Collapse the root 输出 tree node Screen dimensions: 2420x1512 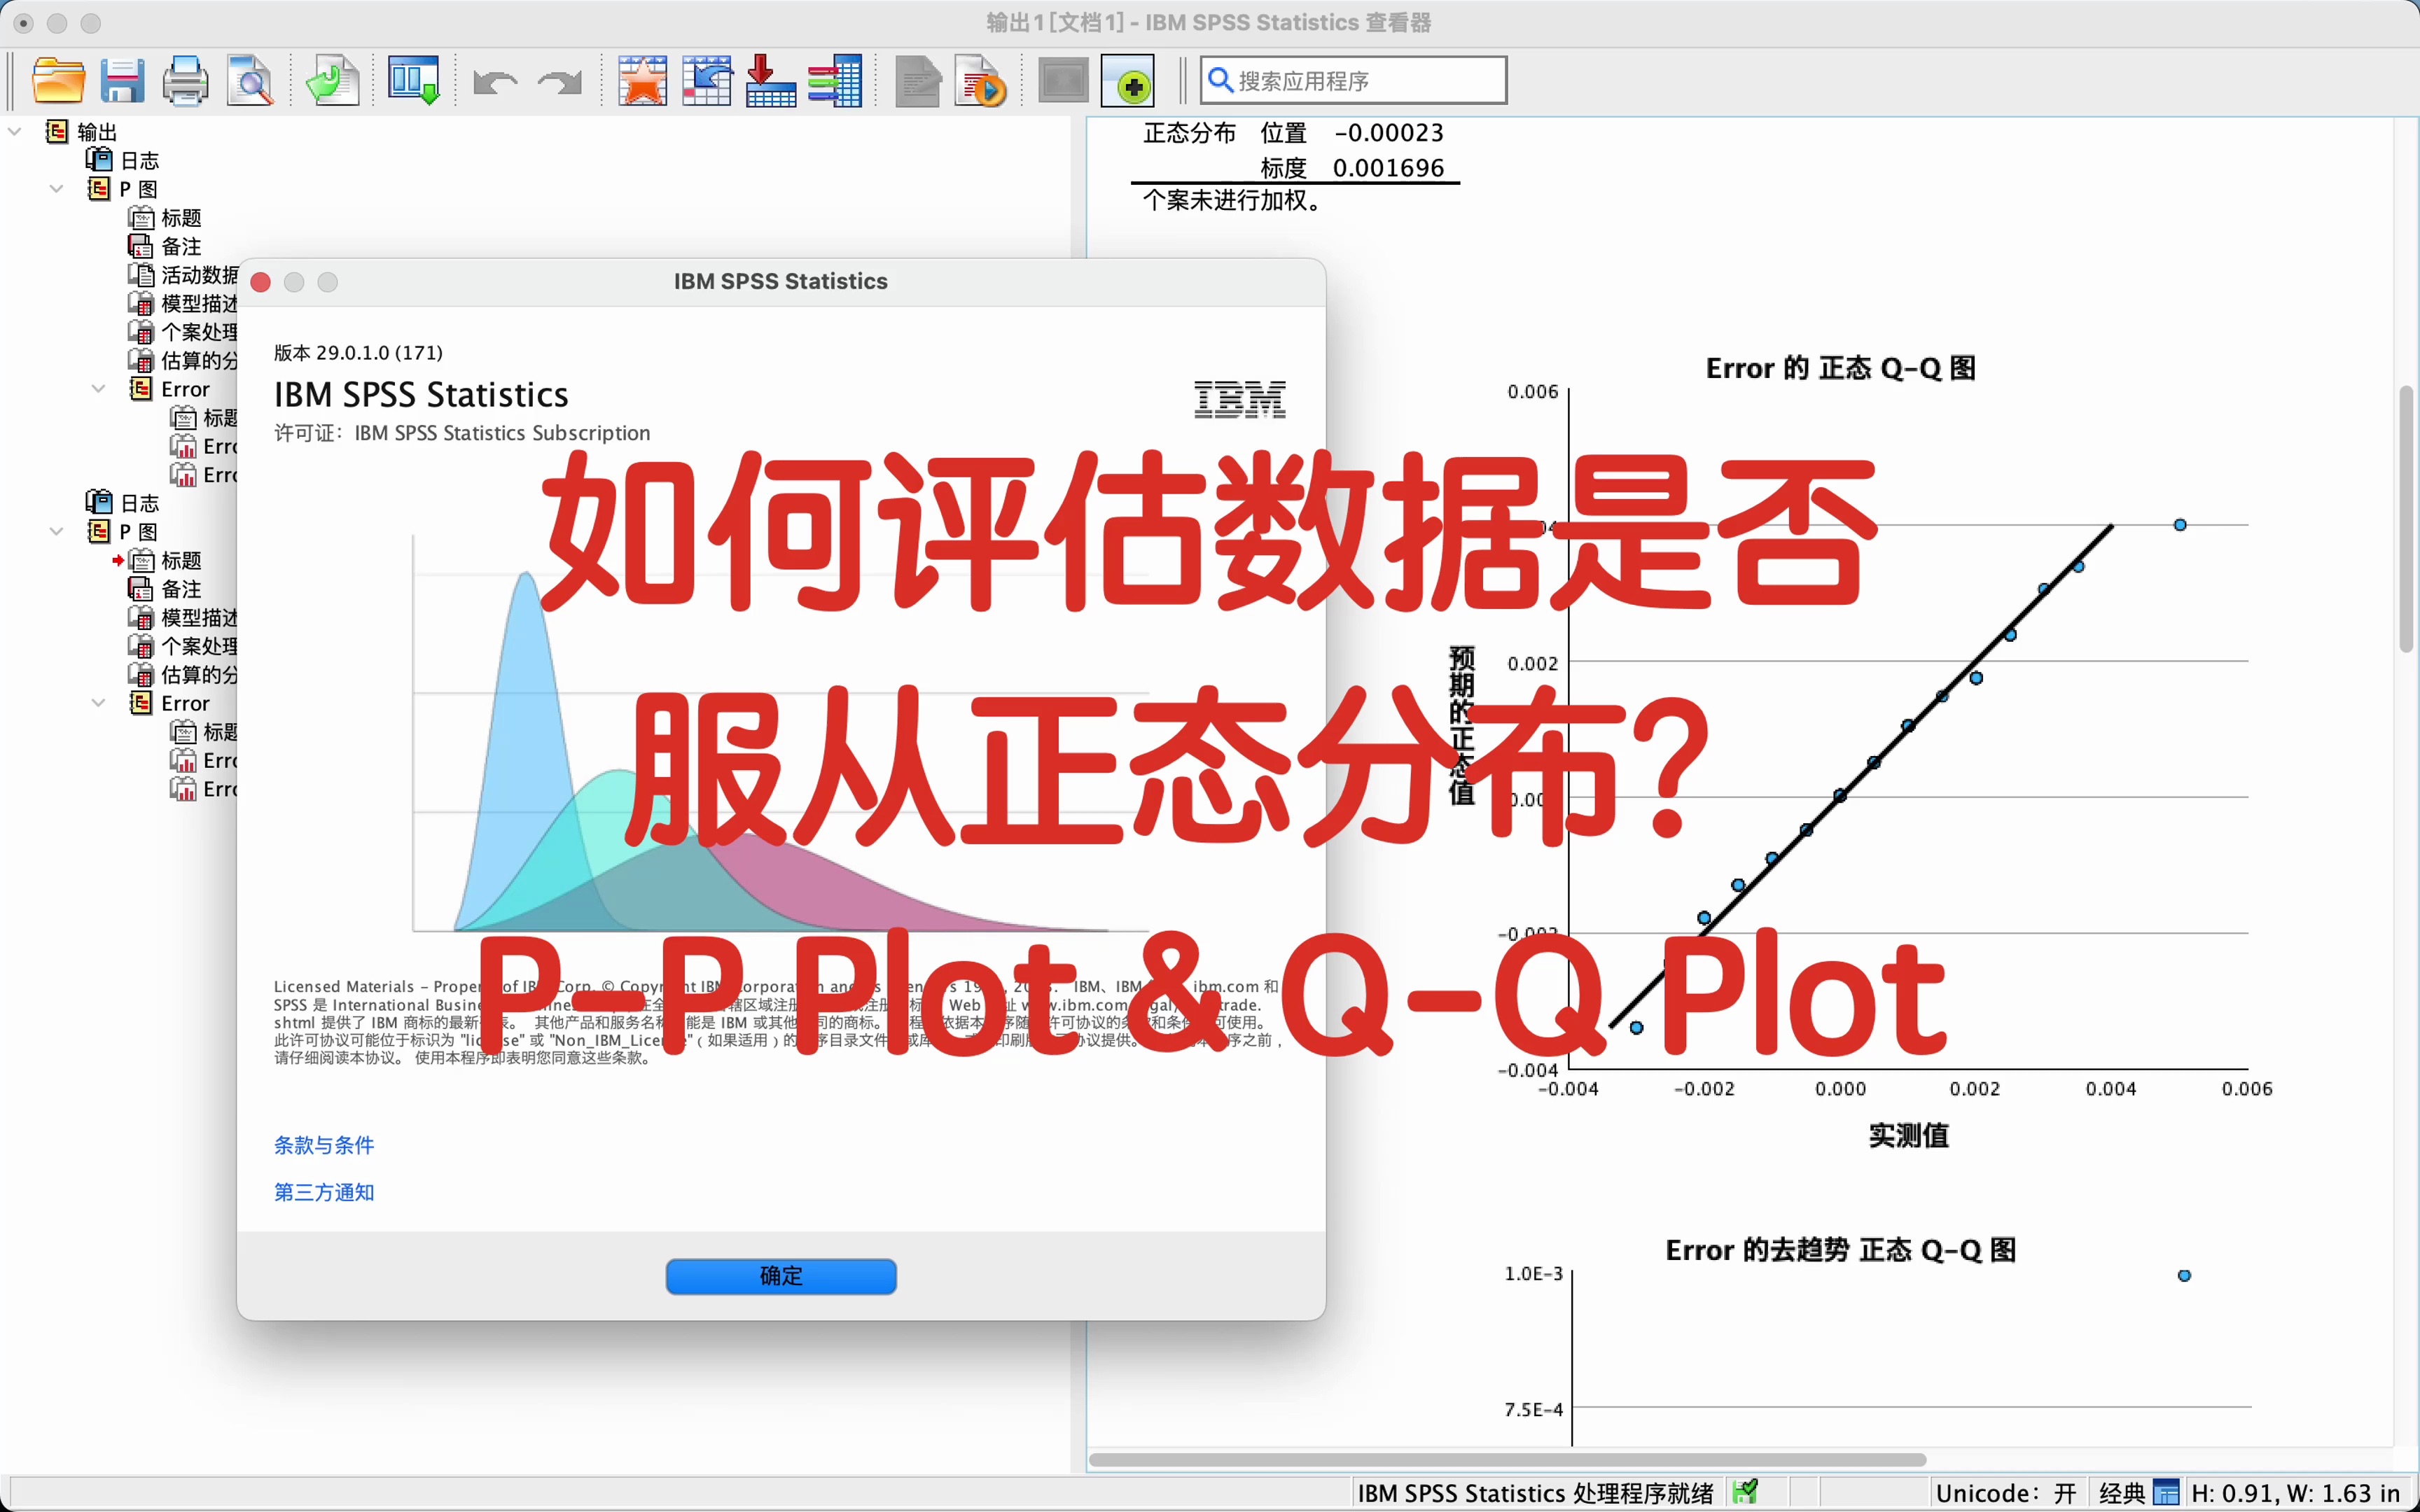tap(14, 131)
